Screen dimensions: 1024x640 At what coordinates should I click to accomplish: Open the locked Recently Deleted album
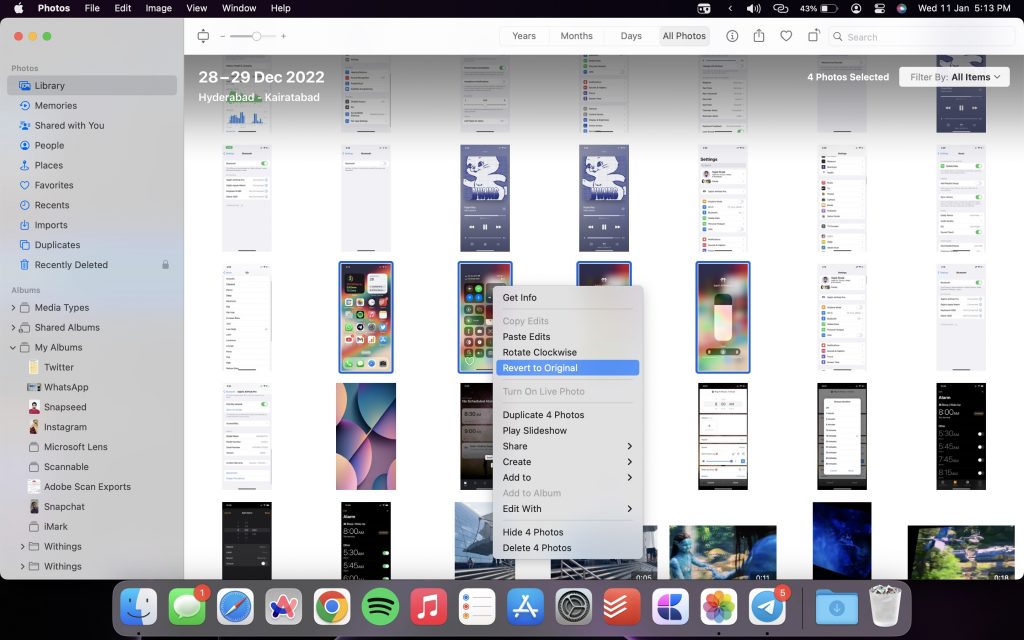(x=73, y=265)
